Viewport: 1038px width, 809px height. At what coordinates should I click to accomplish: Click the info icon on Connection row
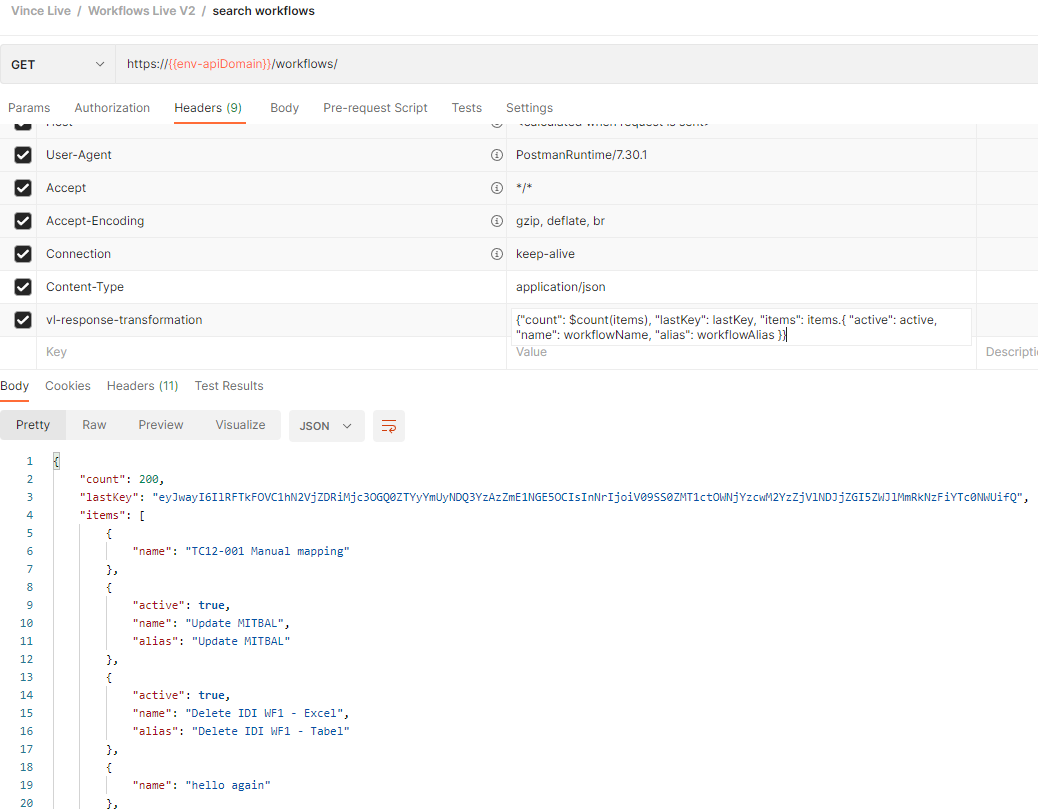(496, 254)
